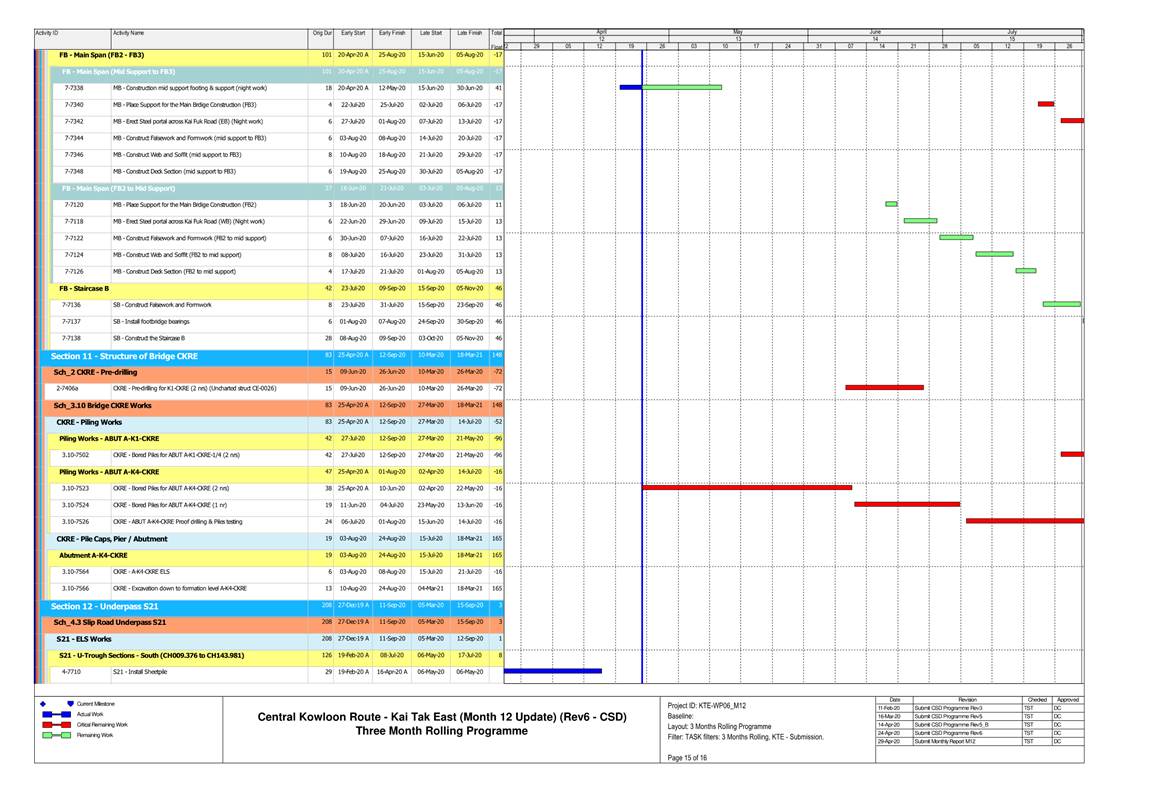Click the Early Start column header
Screen dimensions: 1149x812
pyautogui.click(x=352, y=33)
